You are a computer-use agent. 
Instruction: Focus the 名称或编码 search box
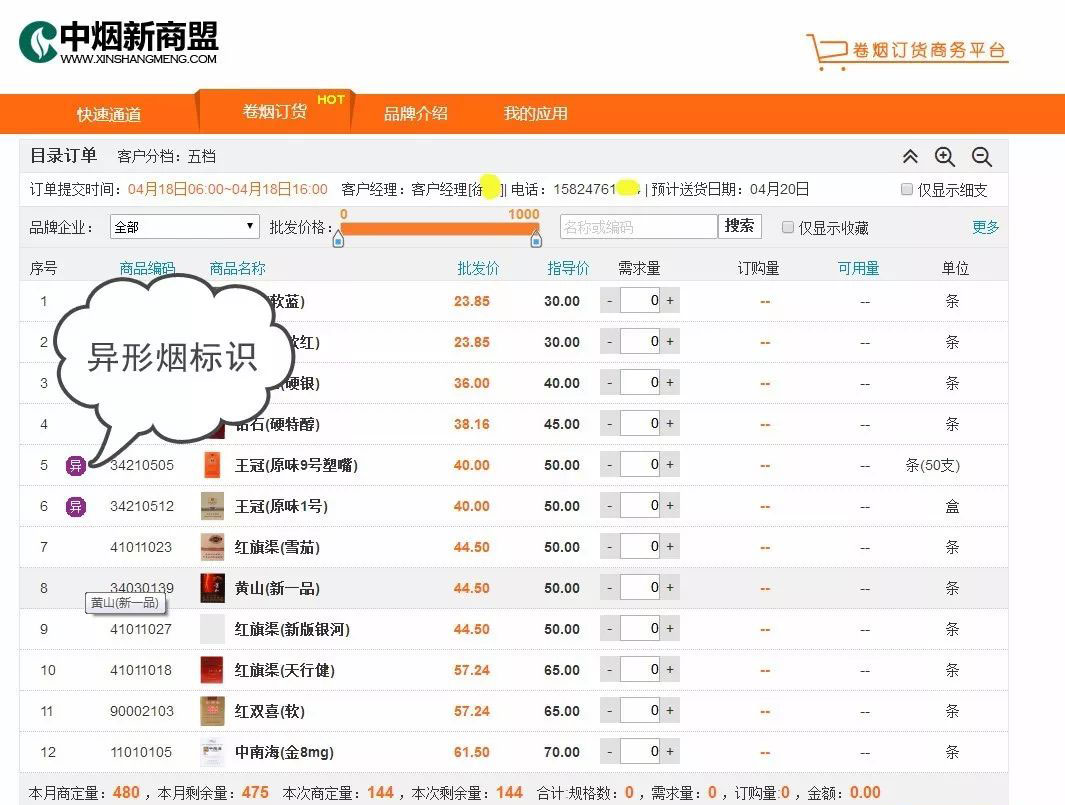point(638,226)
